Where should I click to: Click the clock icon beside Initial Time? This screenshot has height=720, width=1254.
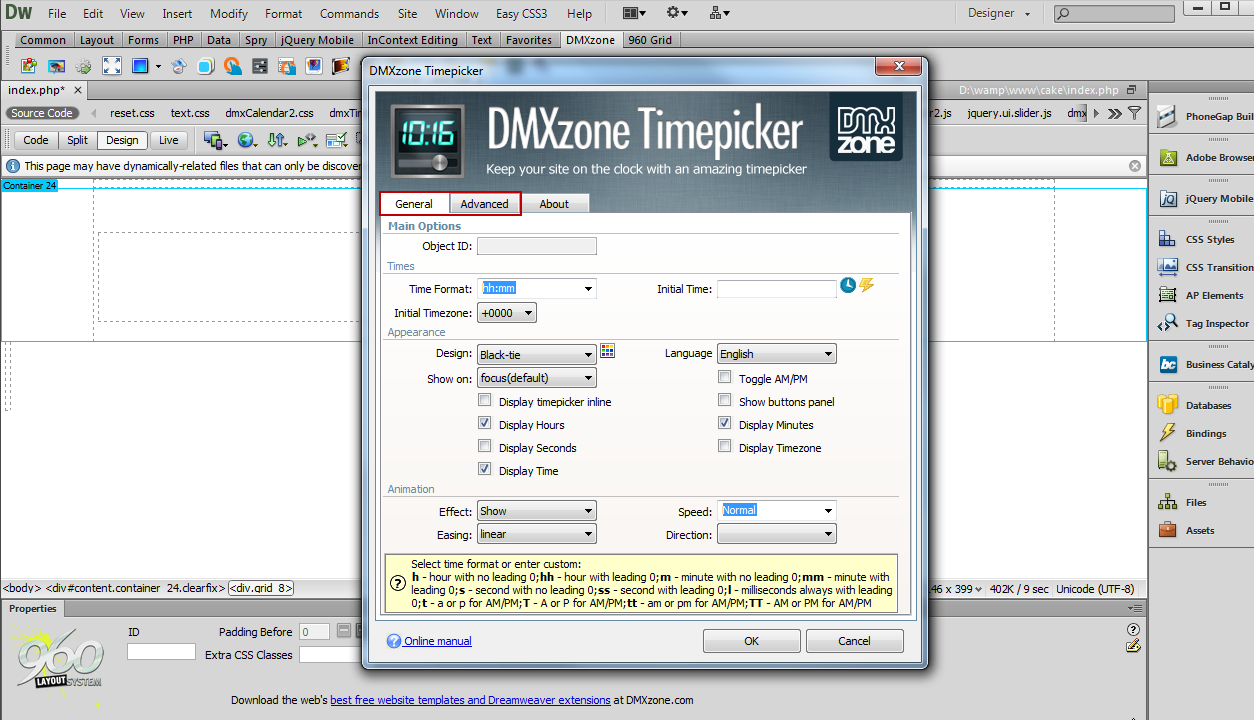tap(848, 285)
